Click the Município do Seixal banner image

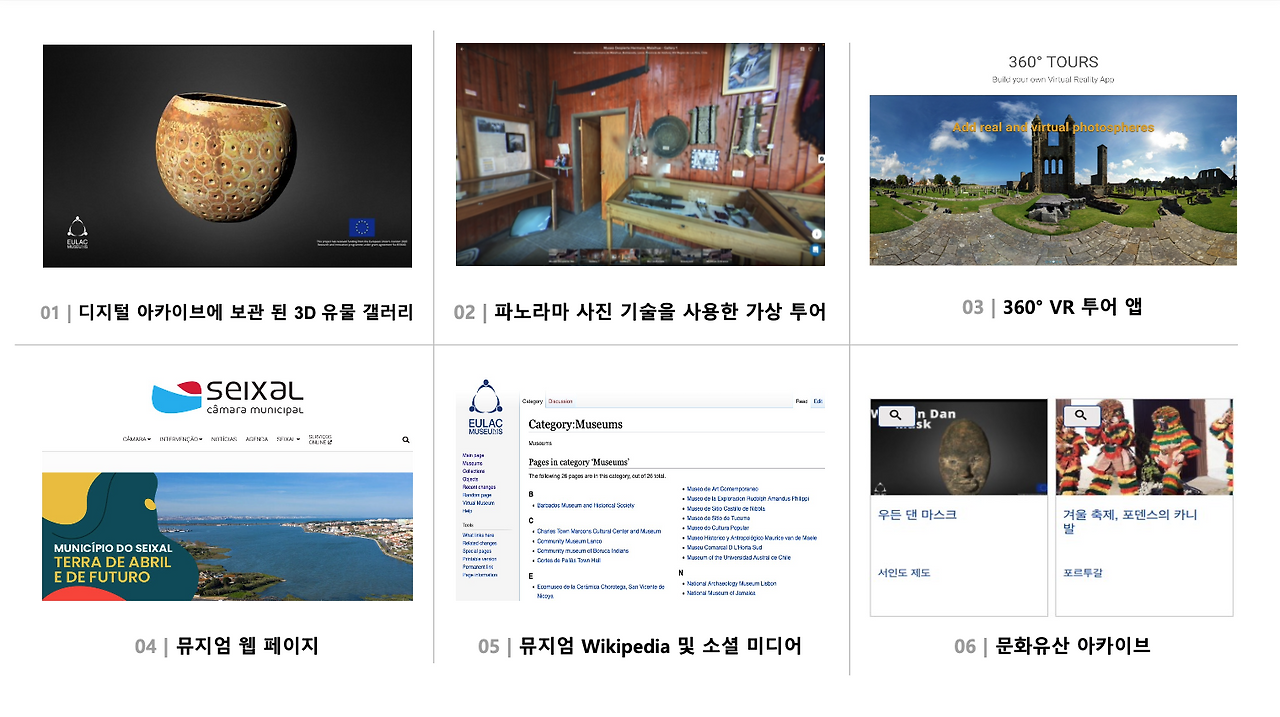pos(227,536)
